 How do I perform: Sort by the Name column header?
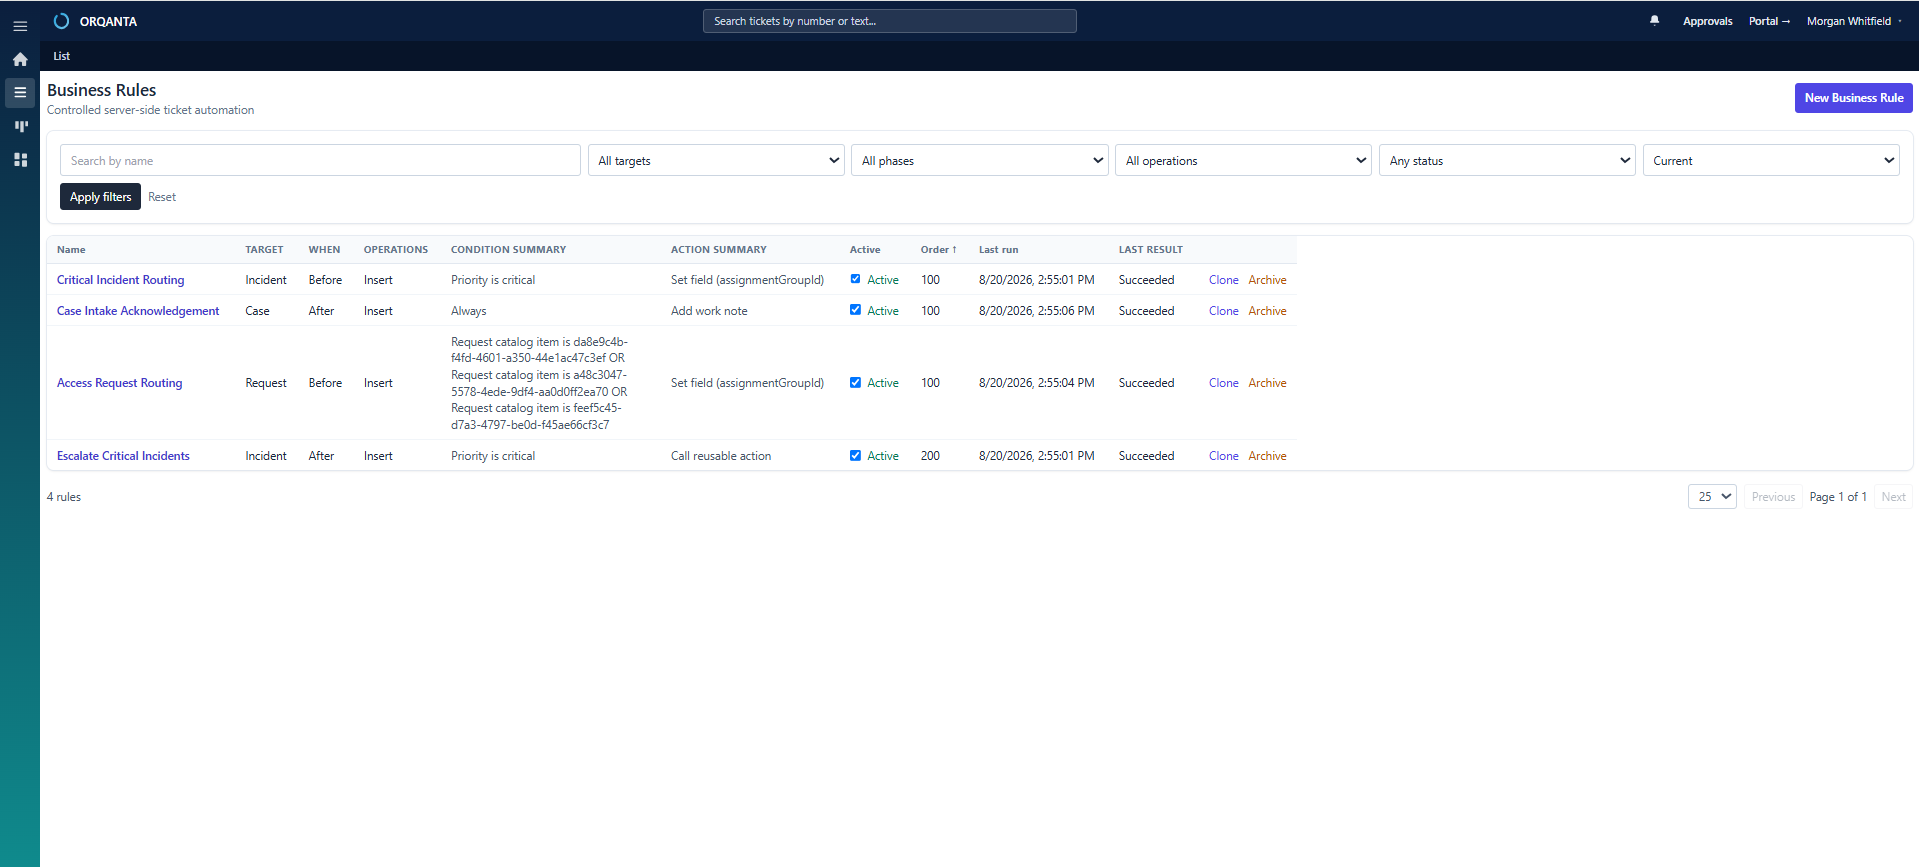coord(71,249)
